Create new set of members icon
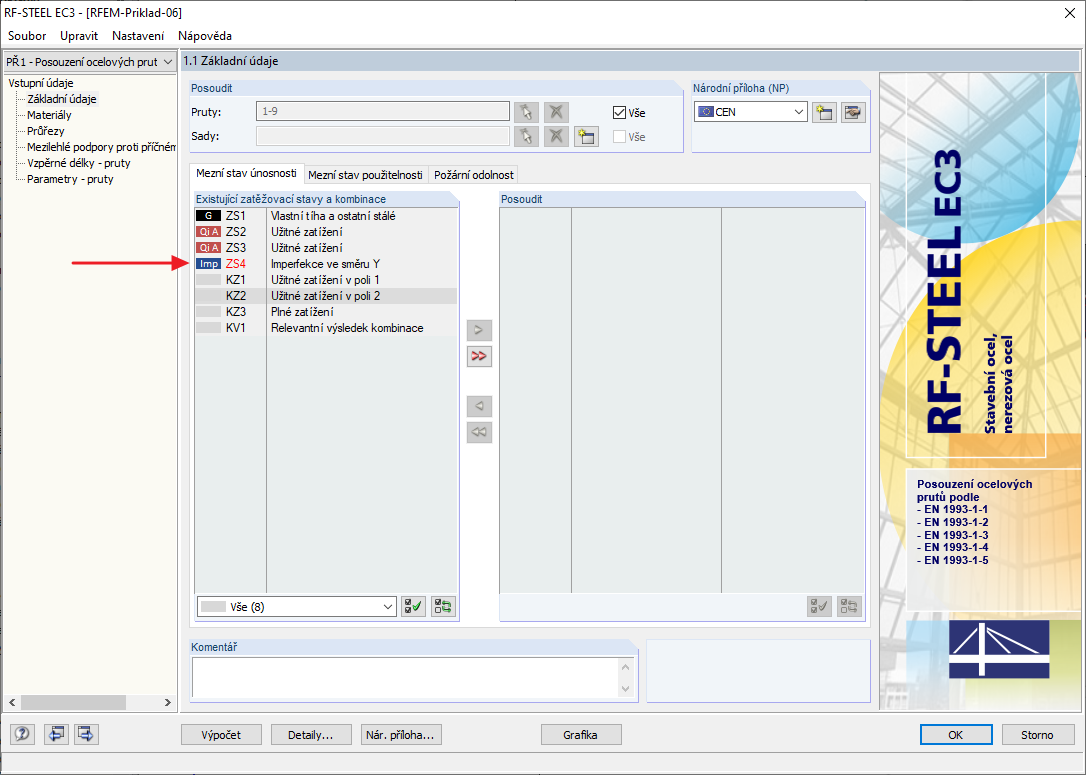The image size is (1086, 775). pos(586,136)
